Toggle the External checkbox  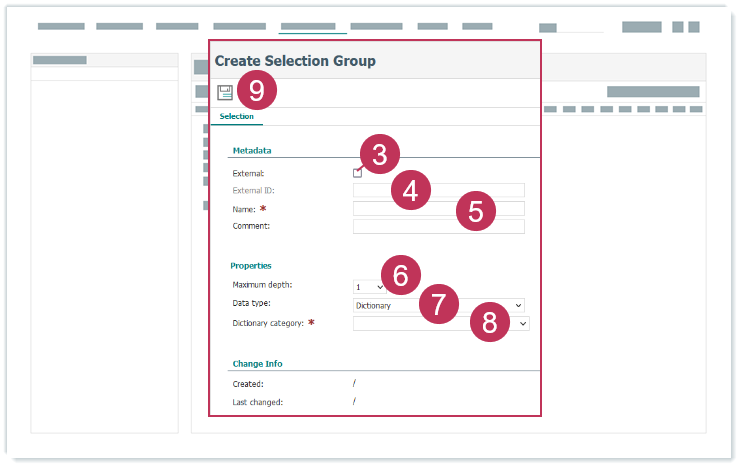(x=357, y=173)
